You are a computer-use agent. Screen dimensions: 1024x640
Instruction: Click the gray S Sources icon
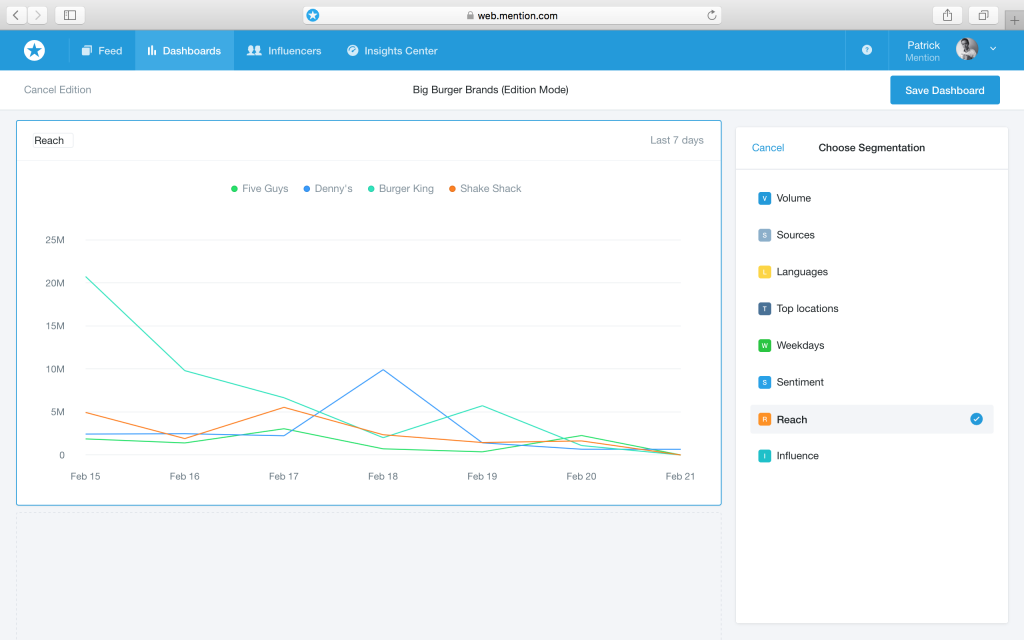pos(764,235)
